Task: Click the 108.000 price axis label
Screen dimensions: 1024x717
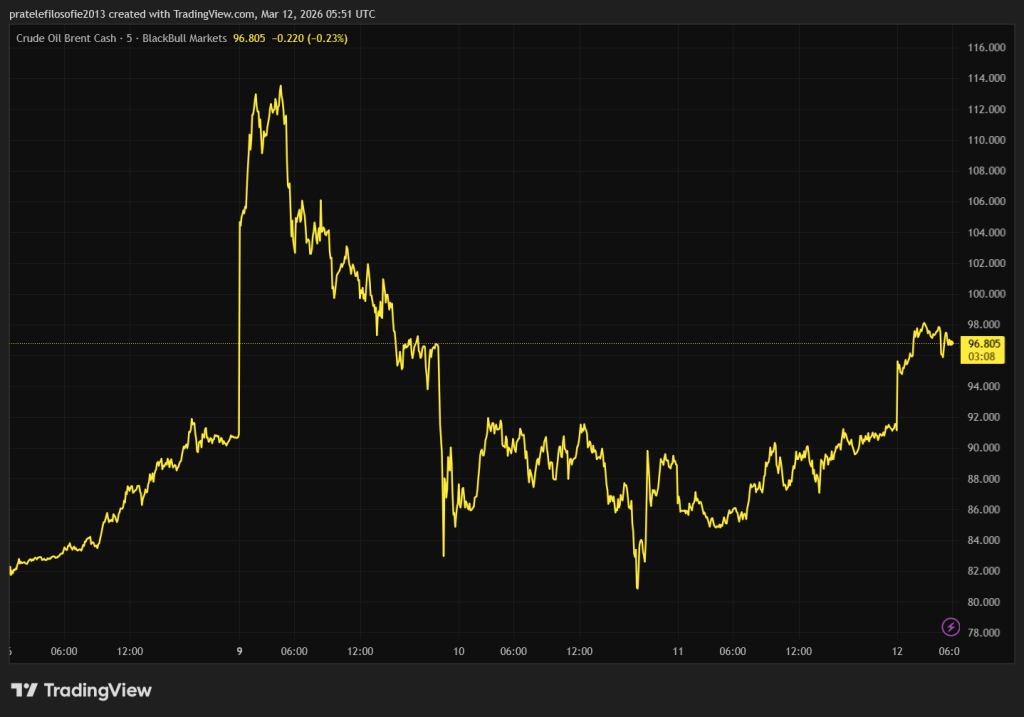Action: 985,171
